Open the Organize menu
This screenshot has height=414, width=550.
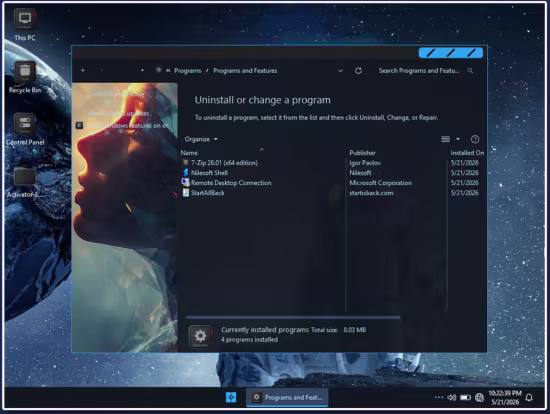coord(201,139)
